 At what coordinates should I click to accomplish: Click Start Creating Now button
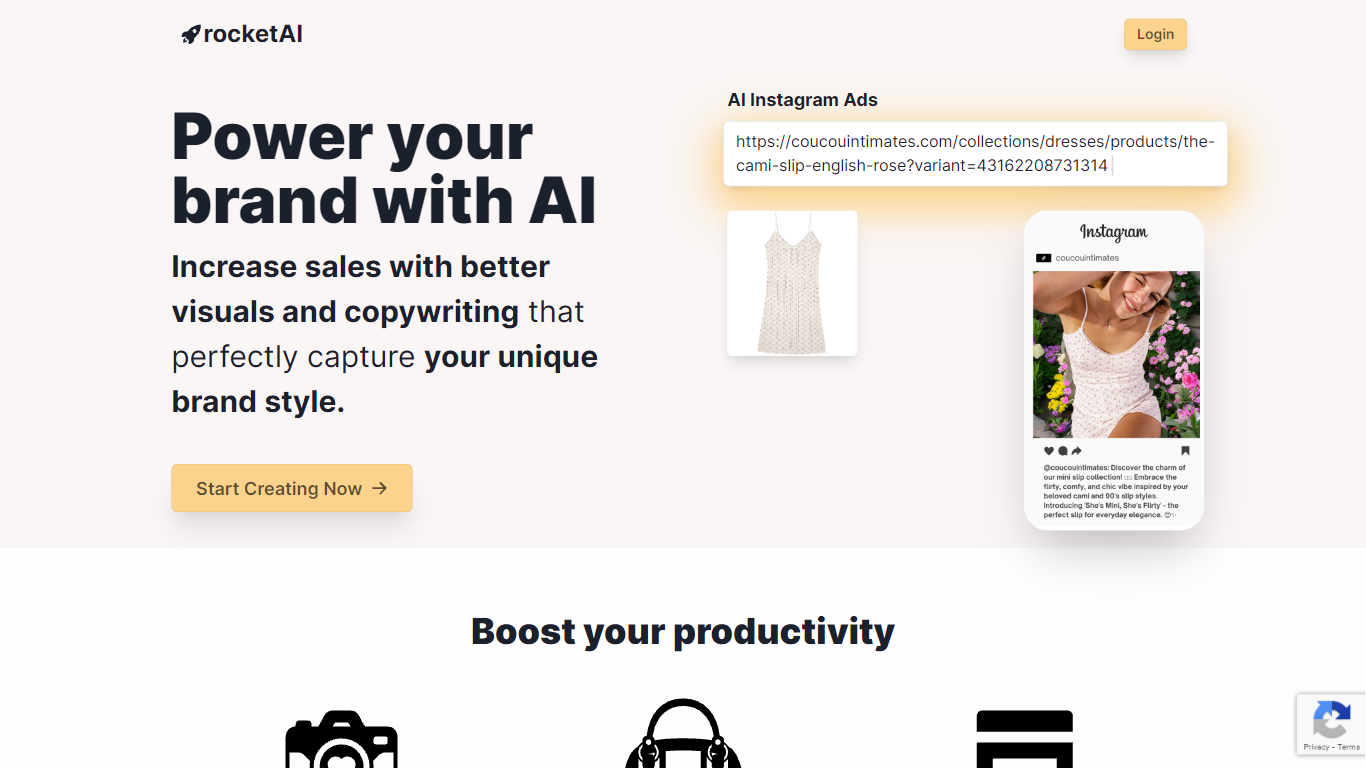coord(292,488)
